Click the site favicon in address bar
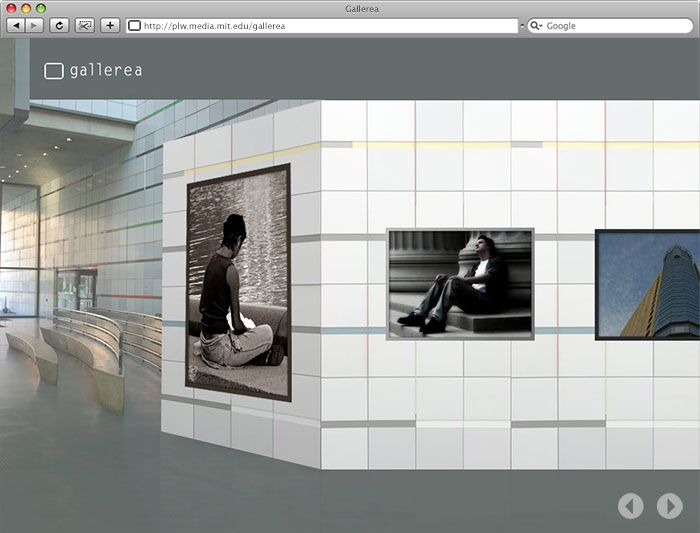 pos(134,25)
